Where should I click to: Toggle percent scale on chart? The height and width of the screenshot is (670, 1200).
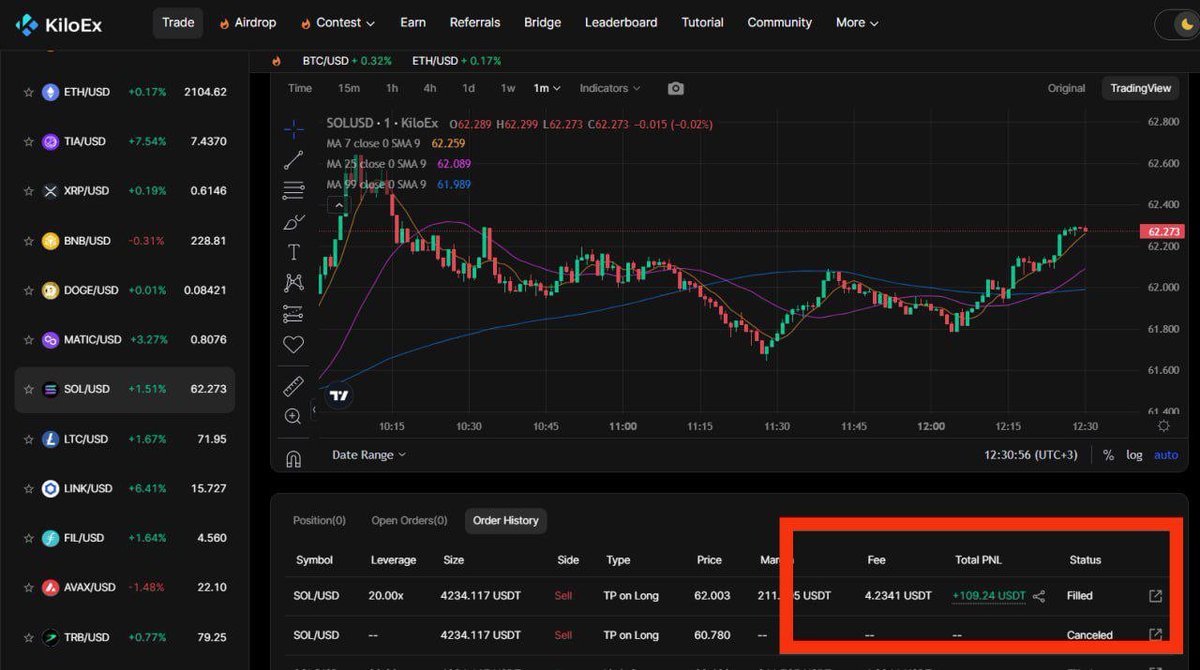[x=1108, y=455]
